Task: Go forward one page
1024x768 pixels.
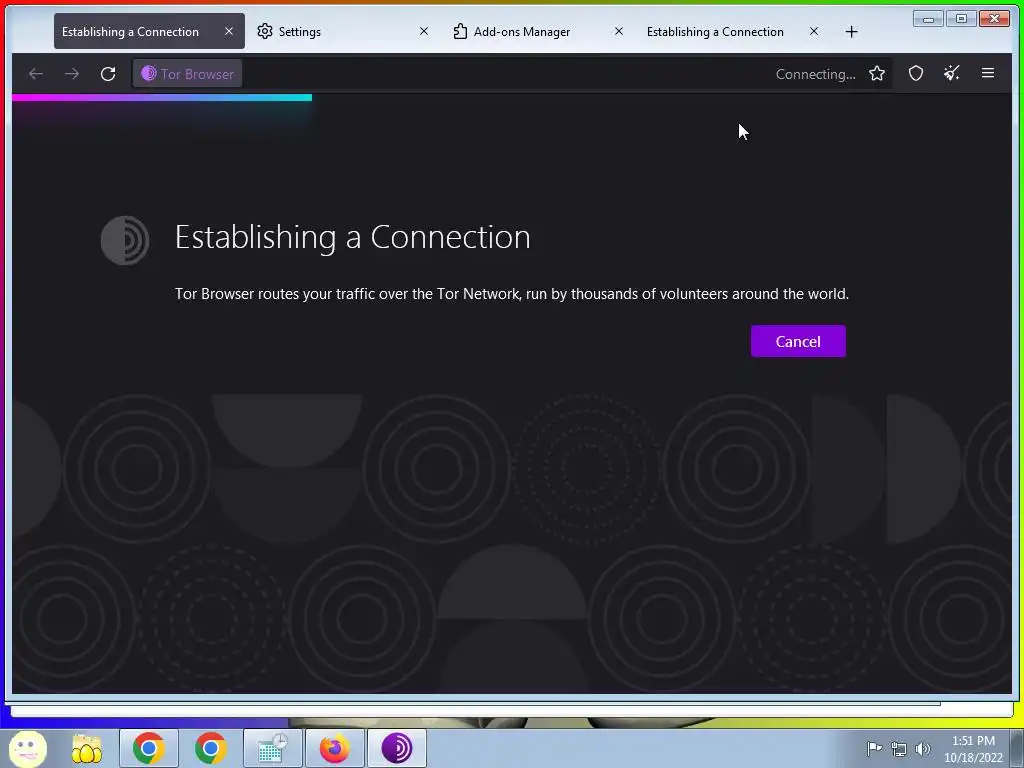Action: 72,74
